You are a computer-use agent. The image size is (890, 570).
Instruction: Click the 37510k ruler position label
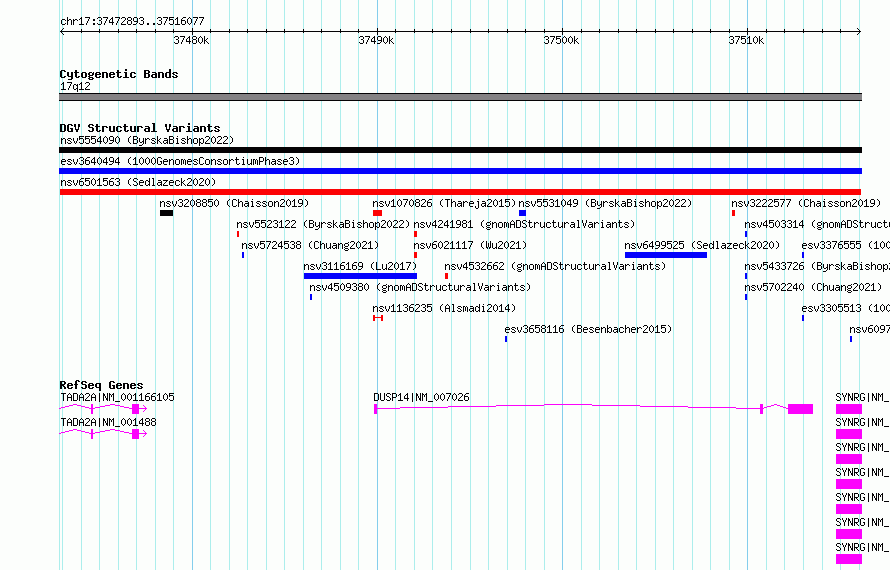click(746, 40)
